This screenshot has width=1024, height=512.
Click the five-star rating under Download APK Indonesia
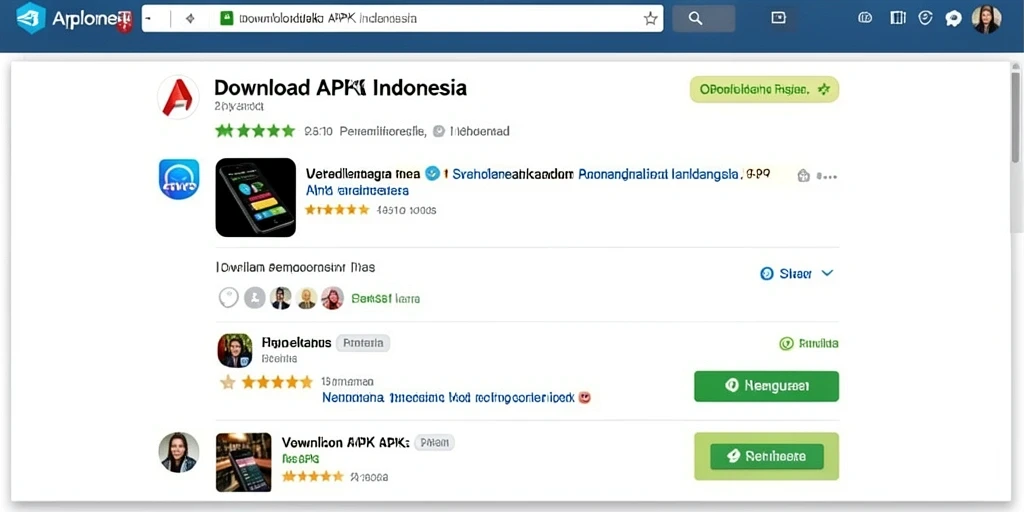coord(255,131)
